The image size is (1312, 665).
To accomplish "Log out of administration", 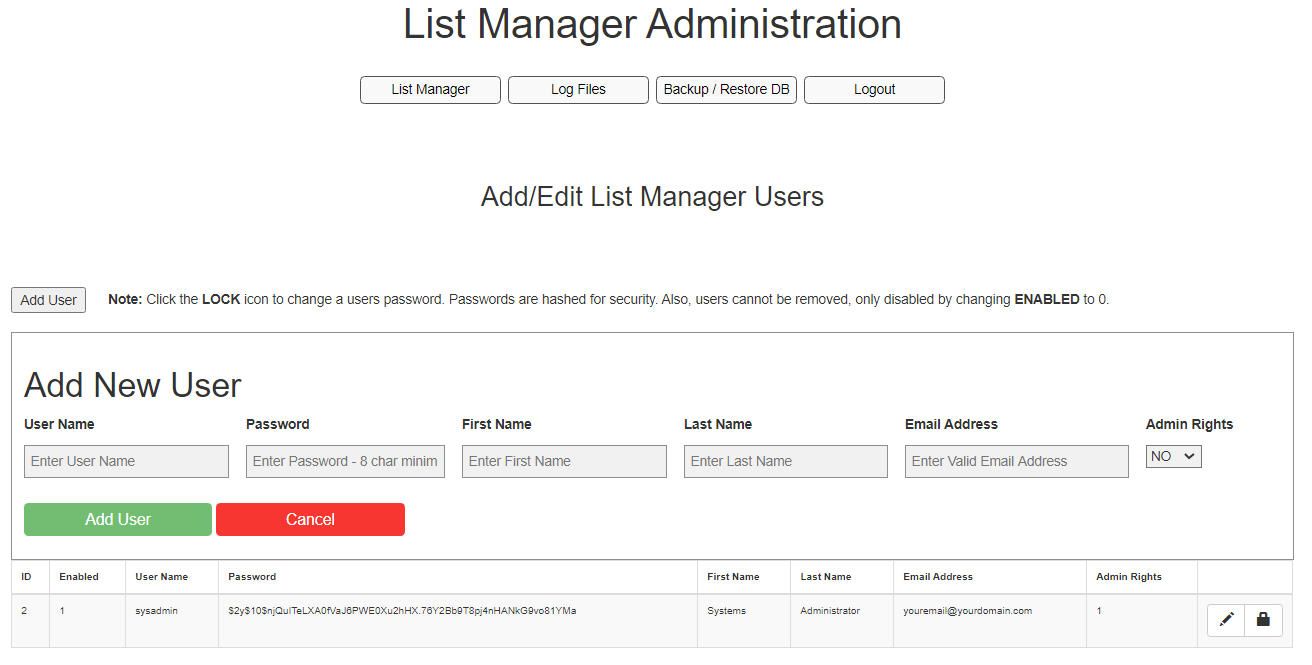I will point(874,89).
